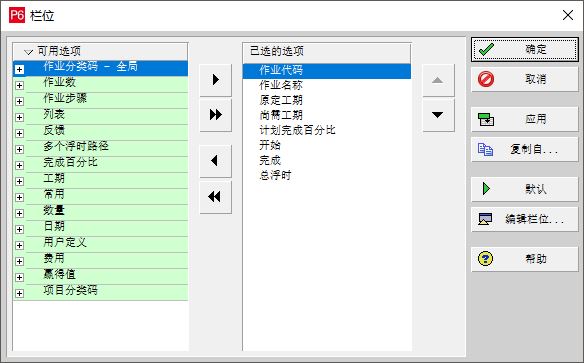Expand the 常用 group

pos(19,197)
